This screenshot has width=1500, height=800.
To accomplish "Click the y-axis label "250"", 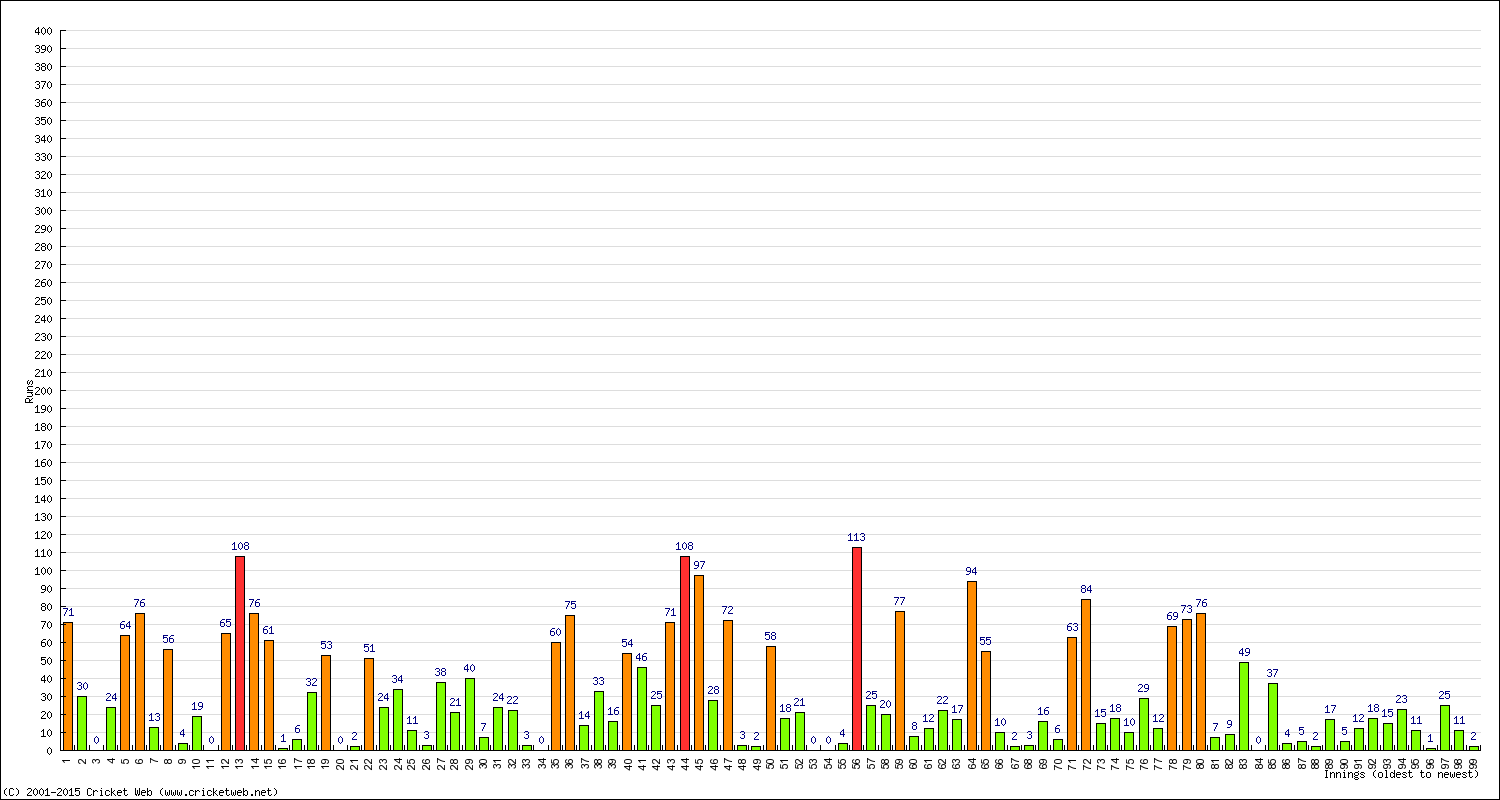I will (42, 301).
